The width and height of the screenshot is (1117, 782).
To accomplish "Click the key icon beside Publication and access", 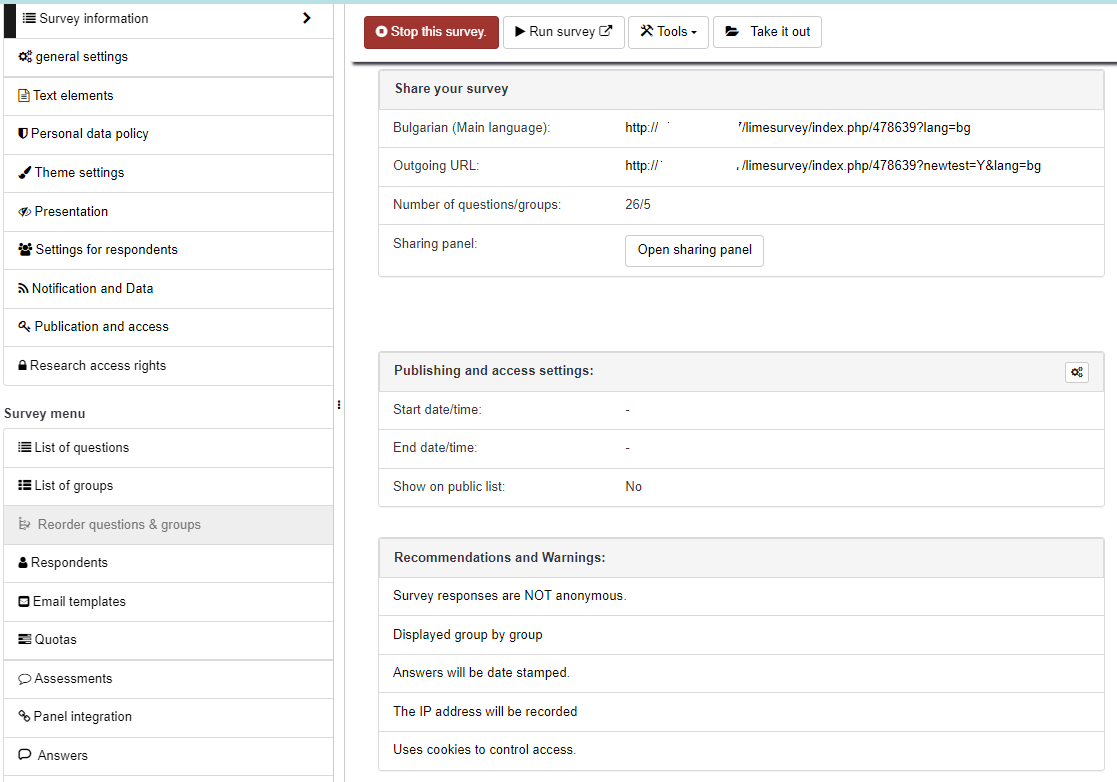I will click(x=25, y=326).
